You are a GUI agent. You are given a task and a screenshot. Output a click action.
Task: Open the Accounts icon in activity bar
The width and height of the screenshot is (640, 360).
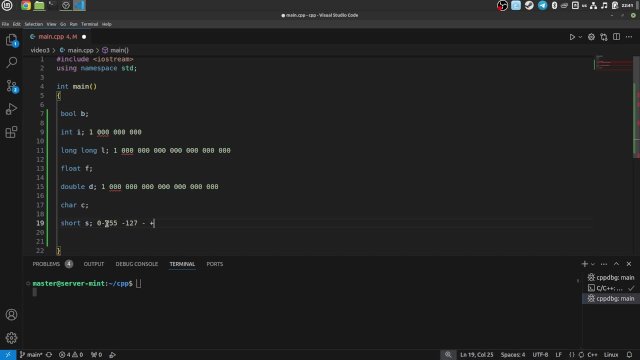tap(11, 314)
